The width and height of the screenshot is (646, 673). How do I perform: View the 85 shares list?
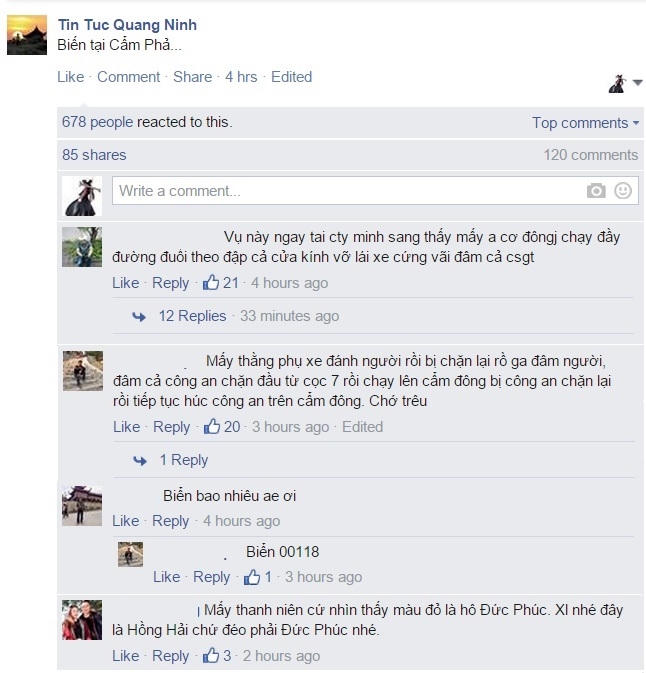click(x=94, y=155)
